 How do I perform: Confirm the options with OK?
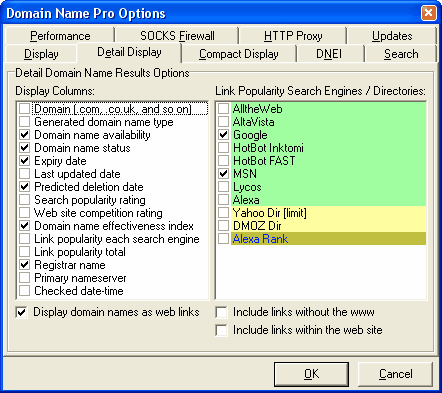[311, 374]
